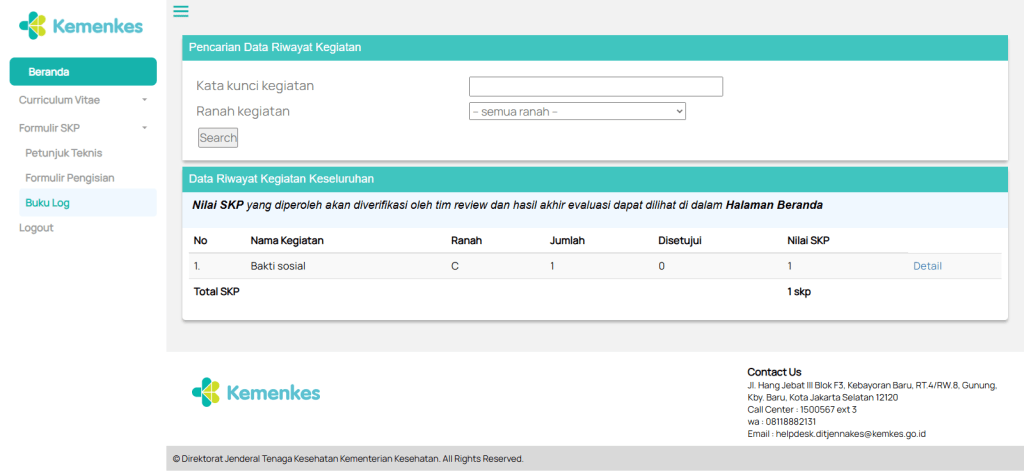The width and height of the screenshot is (1024, 472).
Task: Click the Nama Kegiatan column header
Action: tap(287, 241)
